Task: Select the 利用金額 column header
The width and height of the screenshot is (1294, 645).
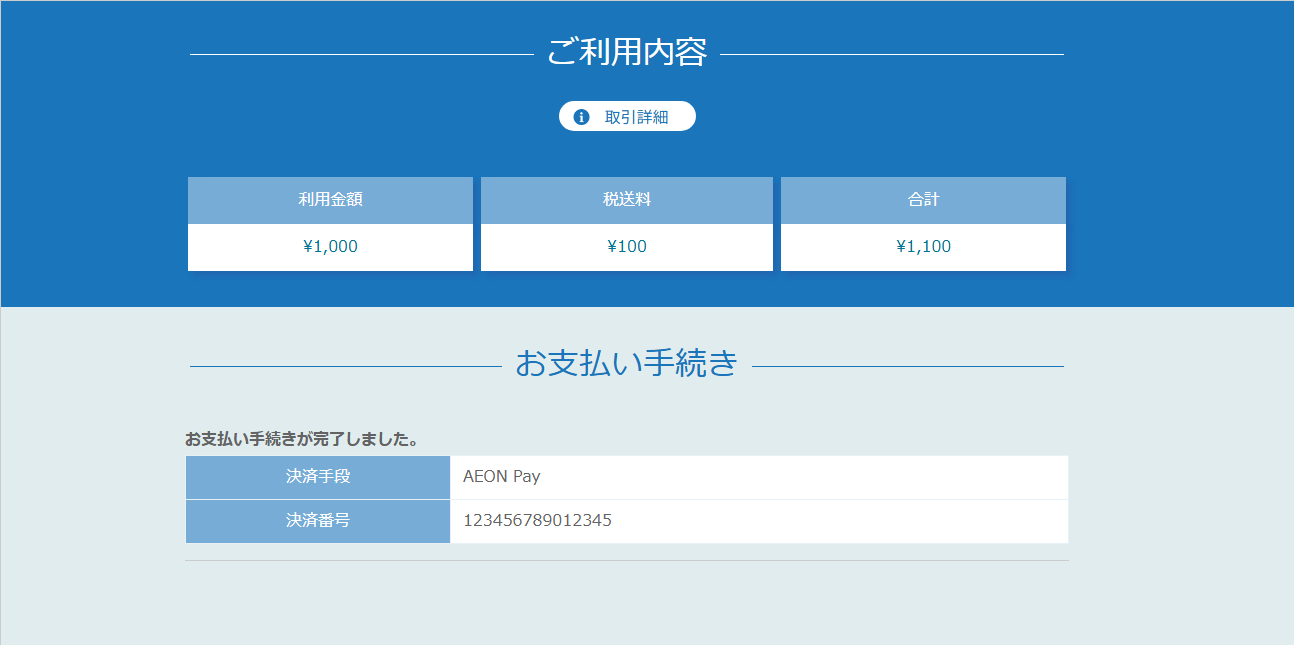Action: pos(330,200)
